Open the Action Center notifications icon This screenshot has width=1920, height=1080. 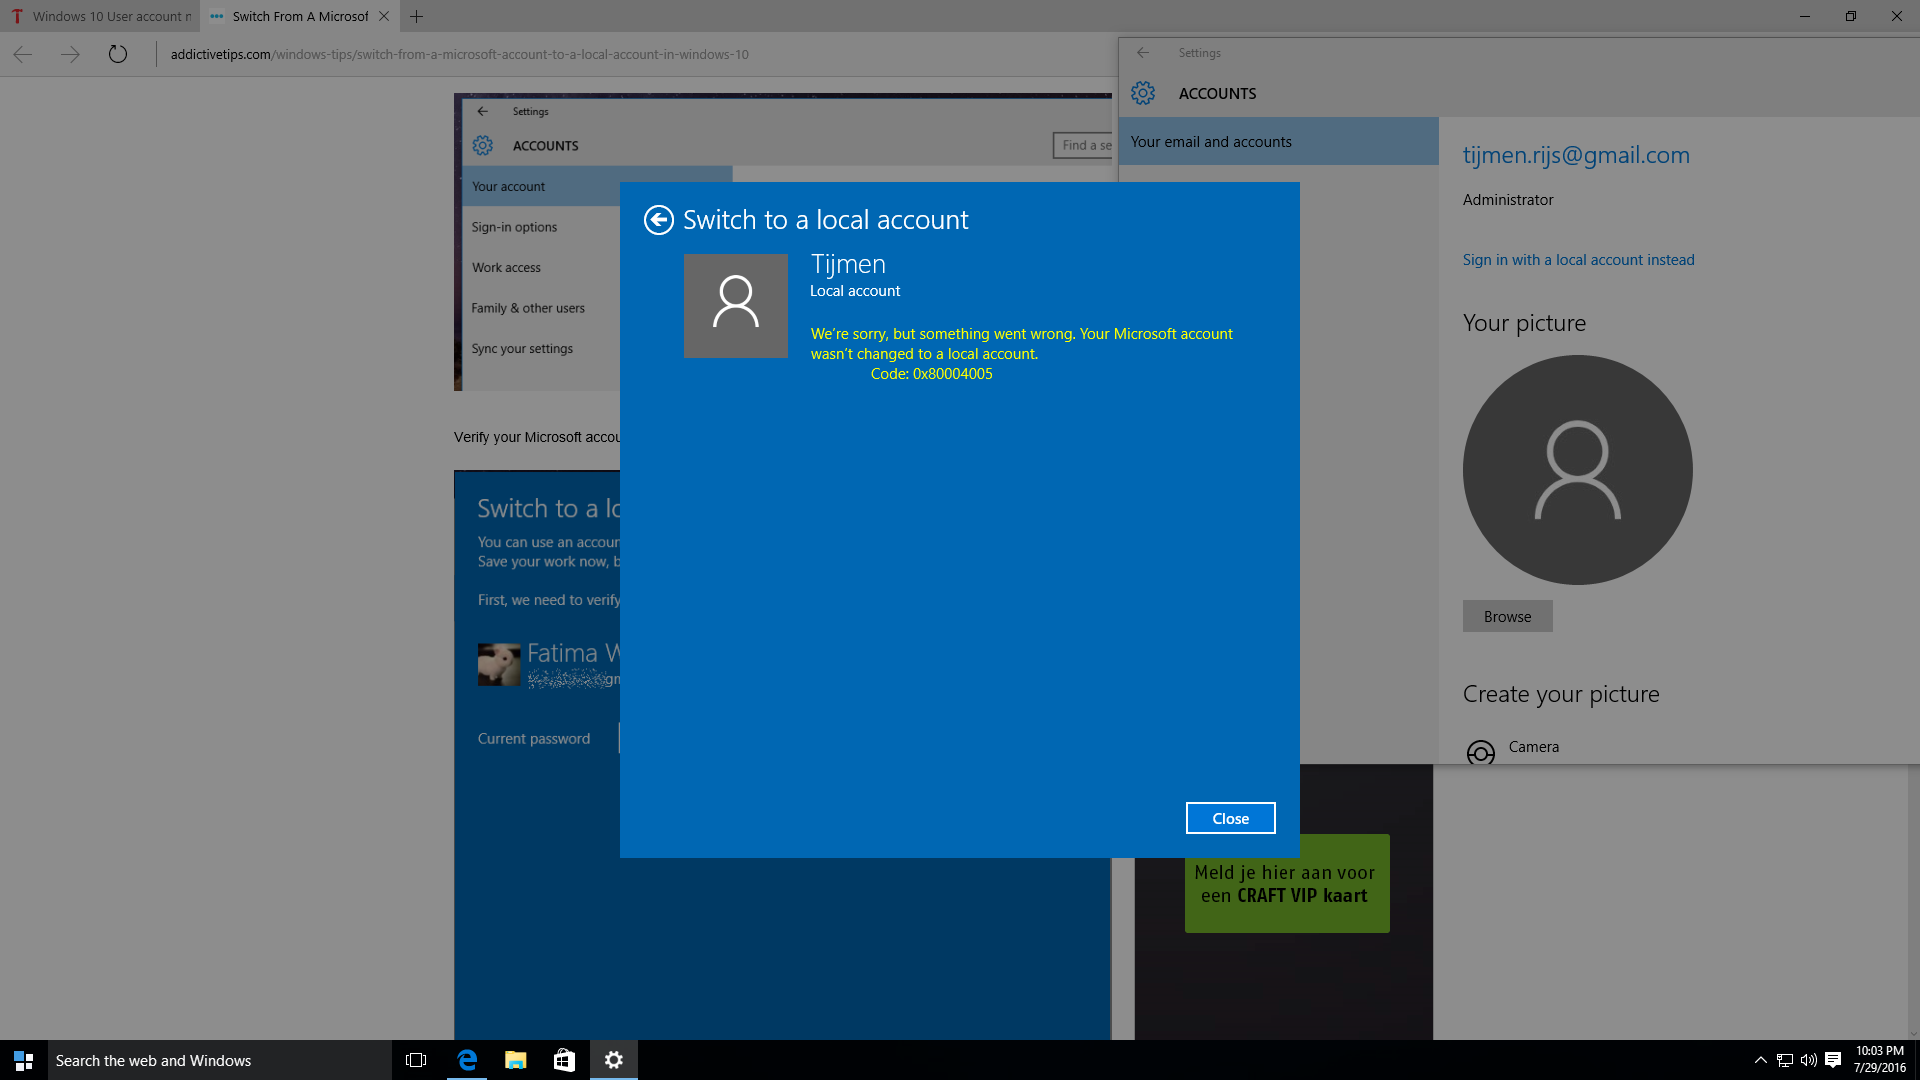(x=1833, y=1060)
